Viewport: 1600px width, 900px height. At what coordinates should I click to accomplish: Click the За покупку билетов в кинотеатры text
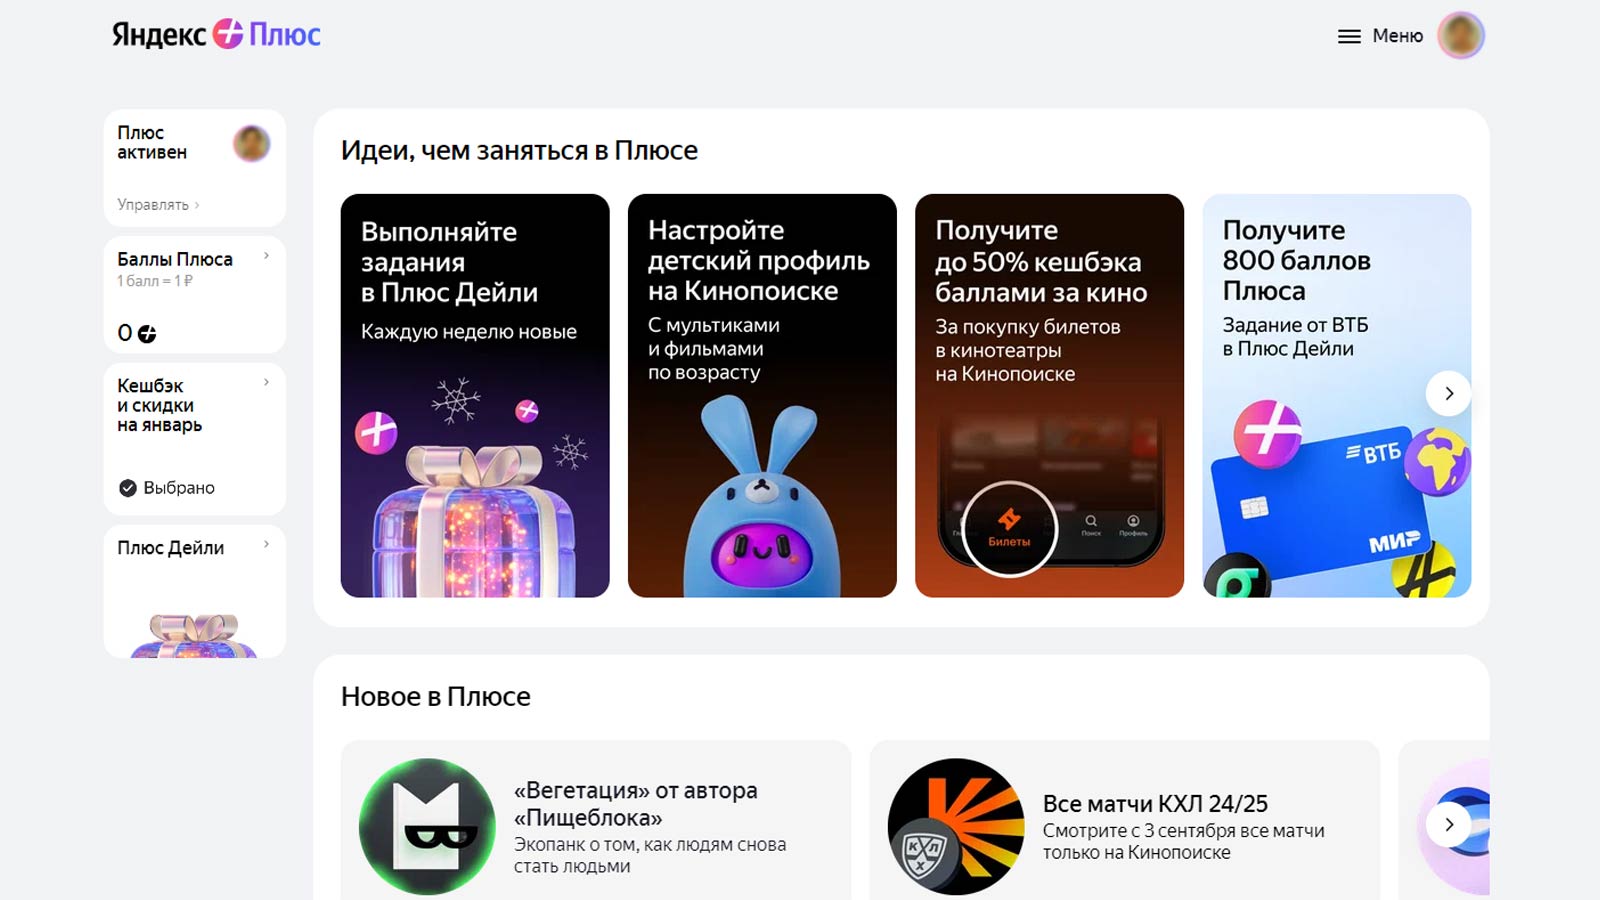tap(1028, 350)
